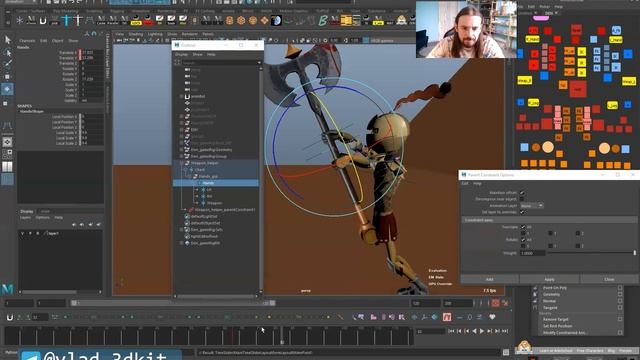The image size is (640, 360).
Task: Toggle the red Auto Key button
Action: [495, 303]
